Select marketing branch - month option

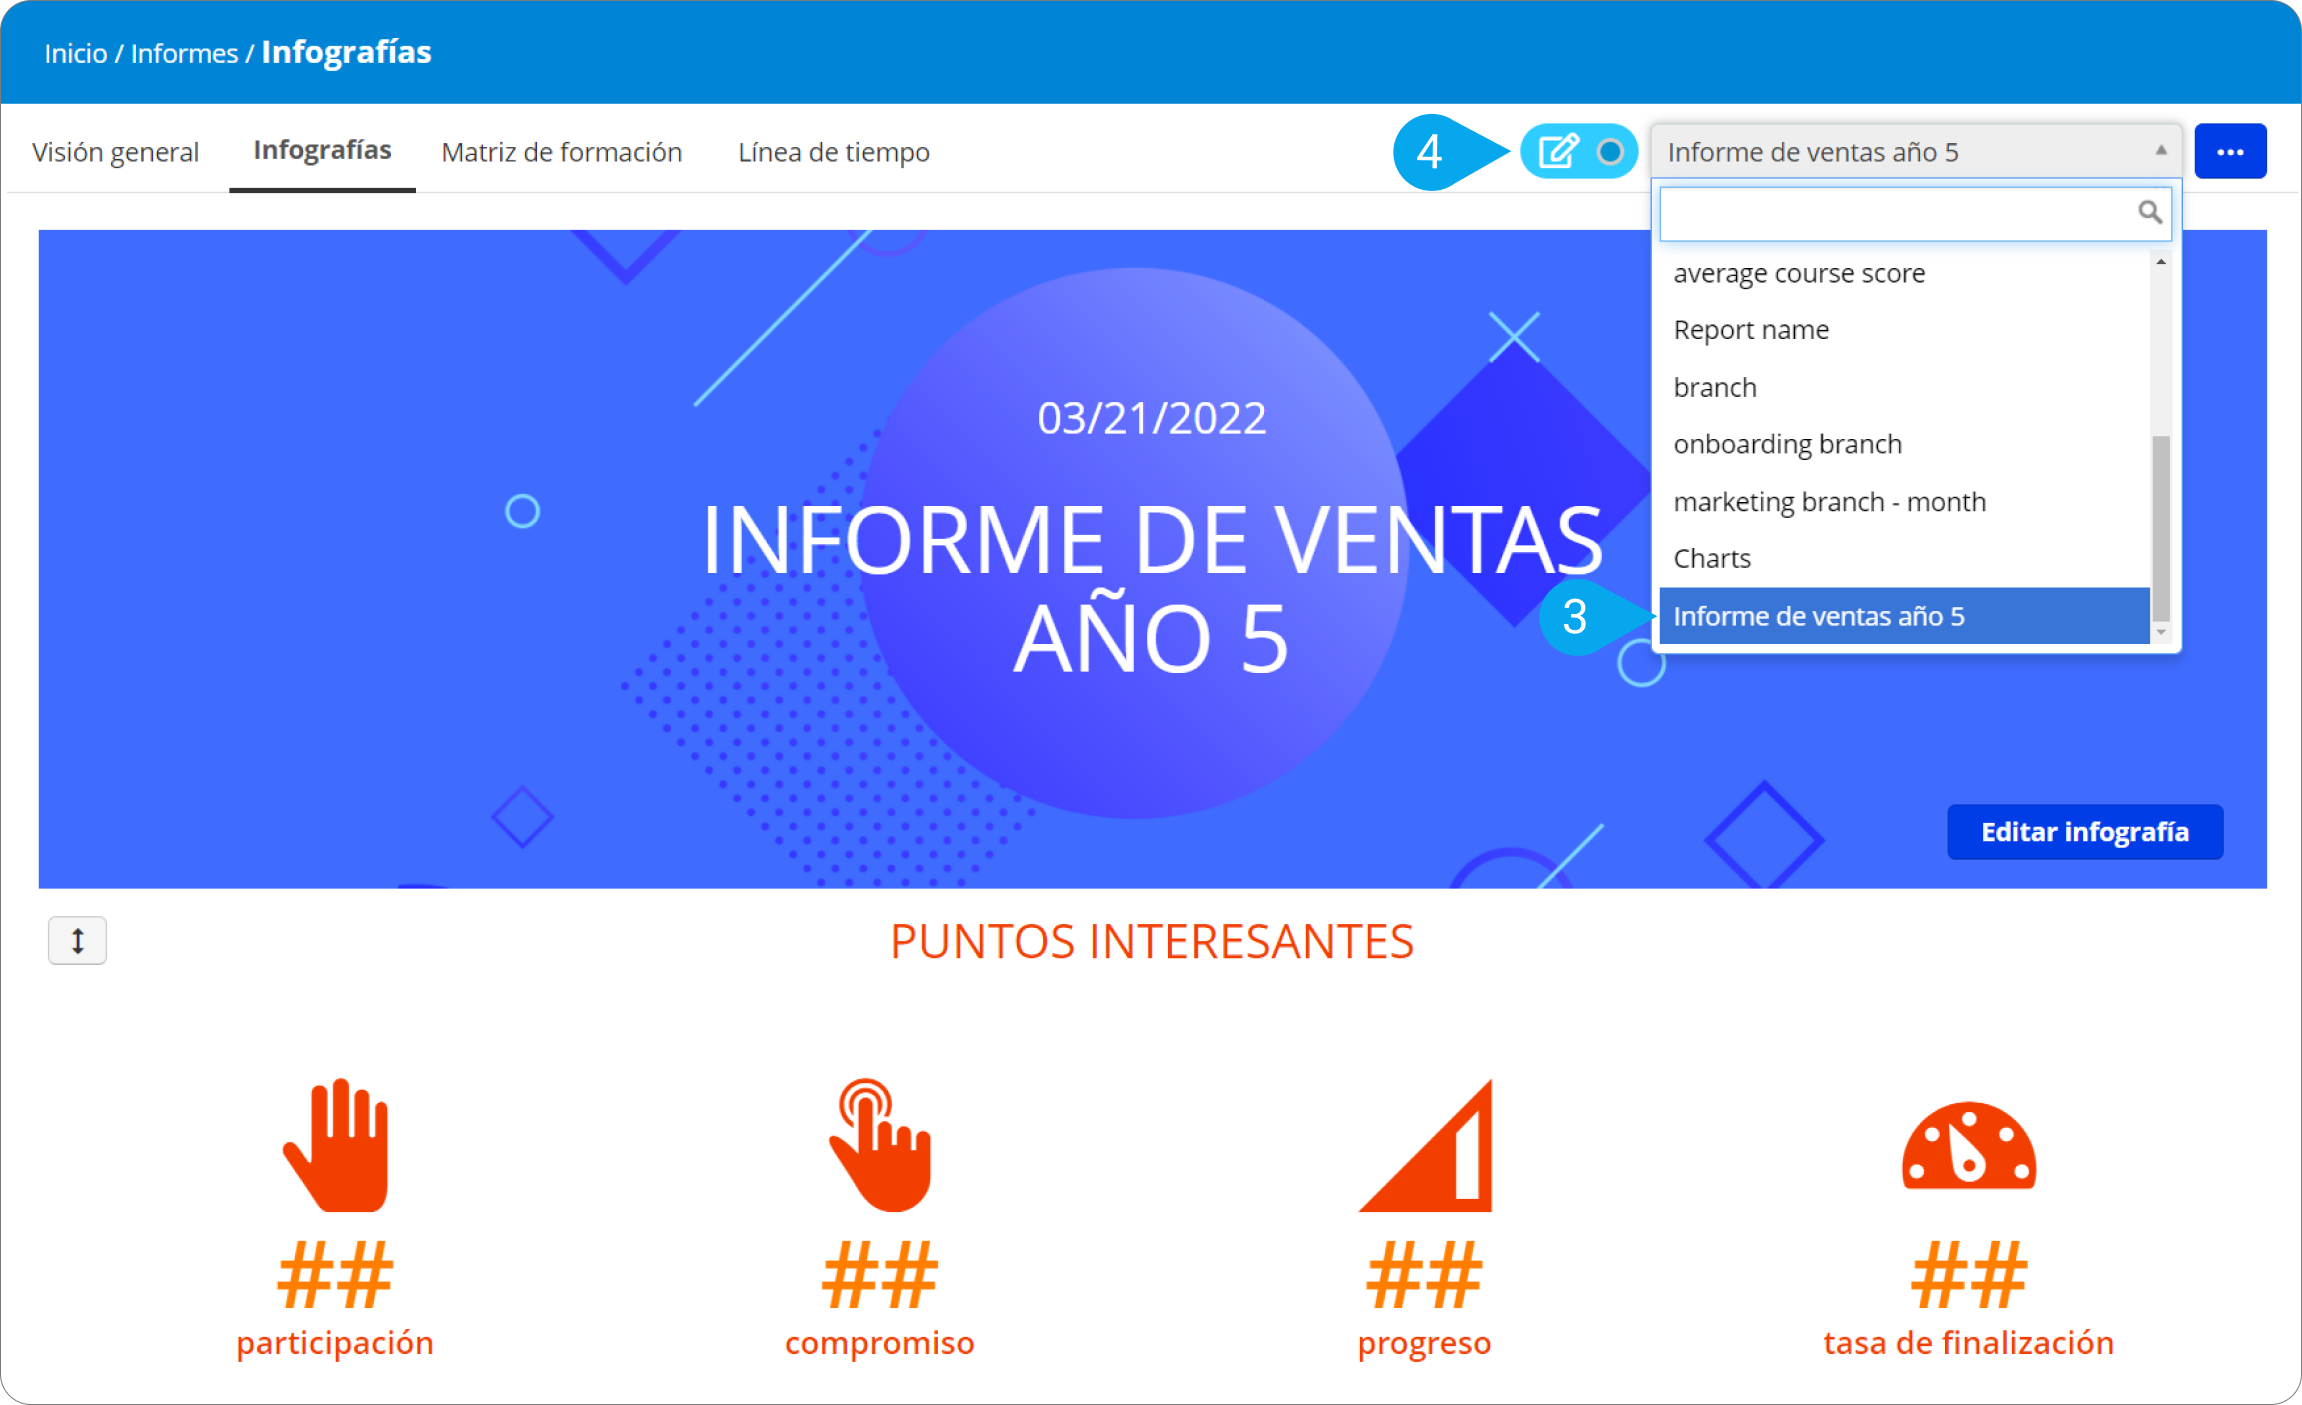pos(1904,501)
